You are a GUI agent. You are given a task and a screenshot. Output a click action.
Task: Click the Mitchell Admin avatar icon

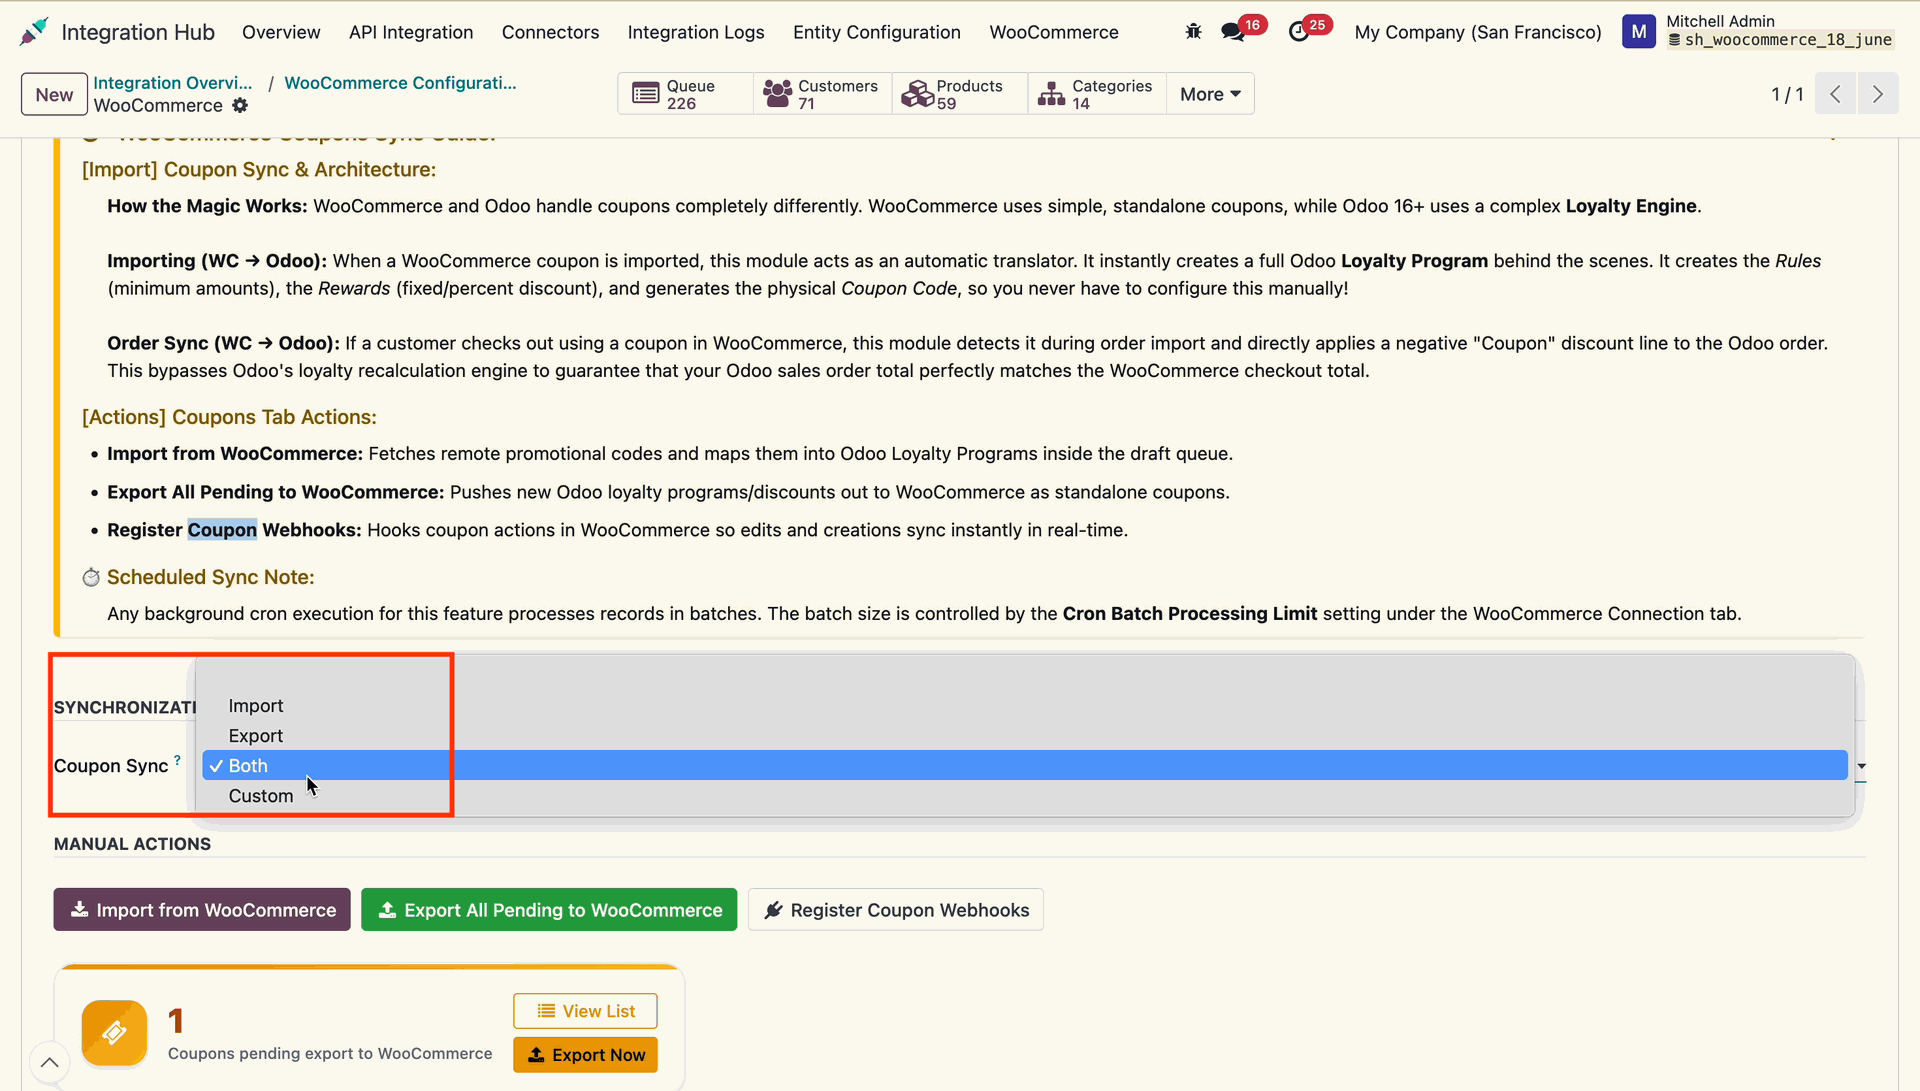[1638, 32]
